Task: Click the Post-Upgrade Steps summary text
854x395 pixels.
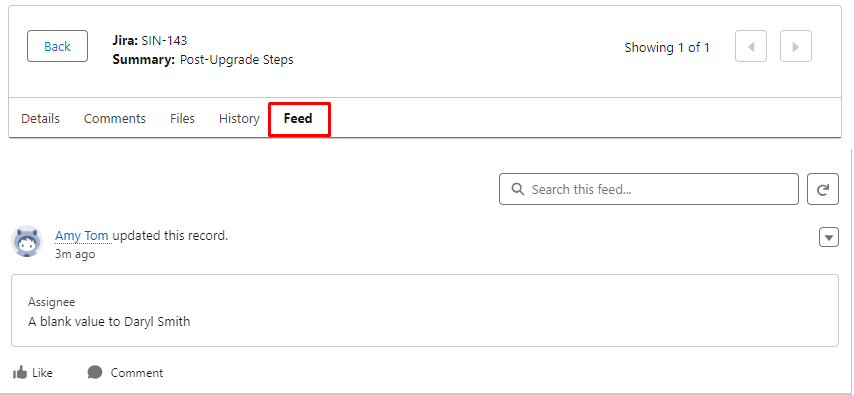Action: click(x=237, y=59)
